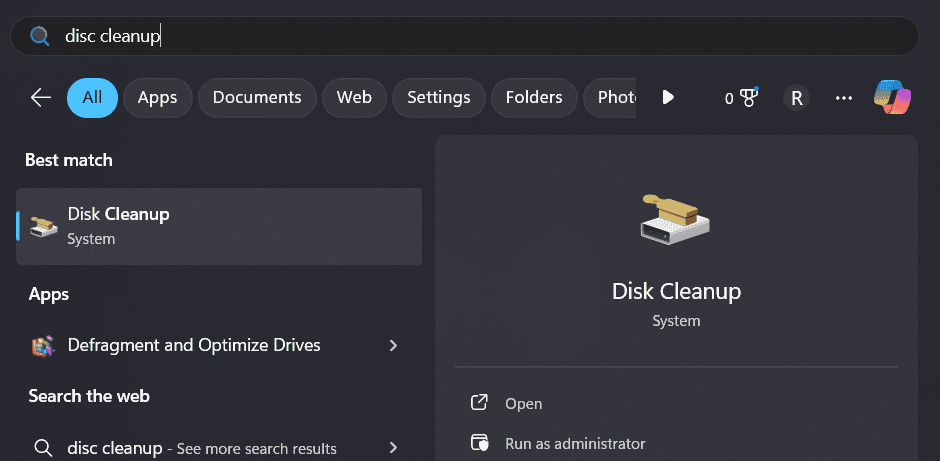Switch to the Apps filter tab
Viewport: 940px width, 461px height.
158,97
